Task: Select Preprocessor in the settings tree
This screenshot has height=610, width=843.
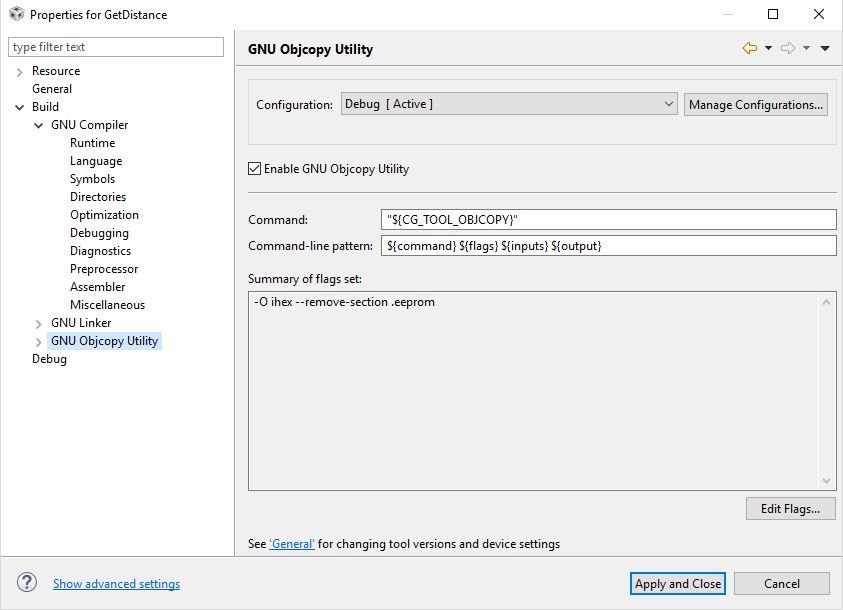Action: (x=104, y=269)
